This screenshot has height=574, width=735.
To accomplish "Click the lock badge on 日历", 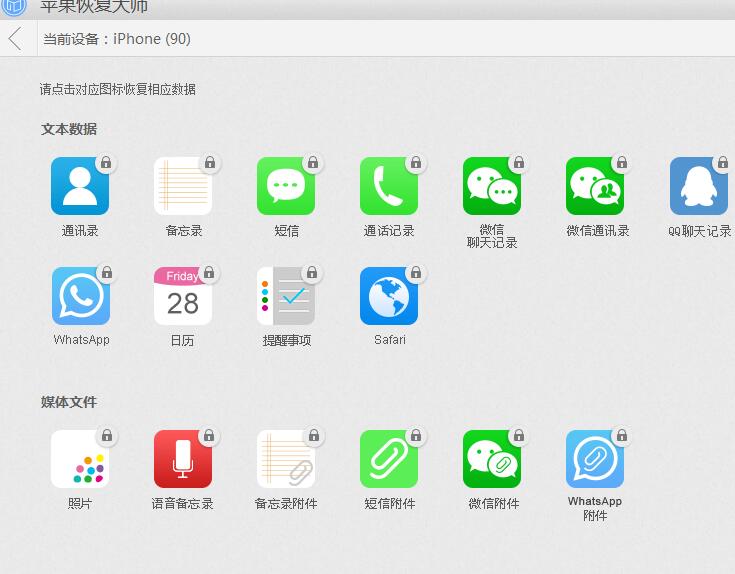I will click(209, 273).
